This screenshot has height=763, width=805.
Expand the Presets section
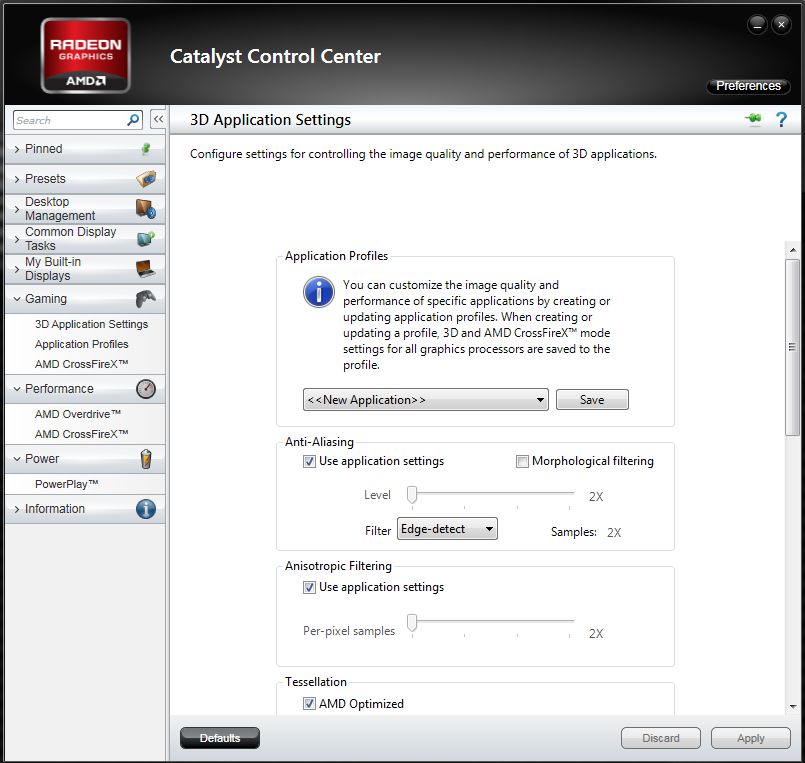click(x=17, y=179)
